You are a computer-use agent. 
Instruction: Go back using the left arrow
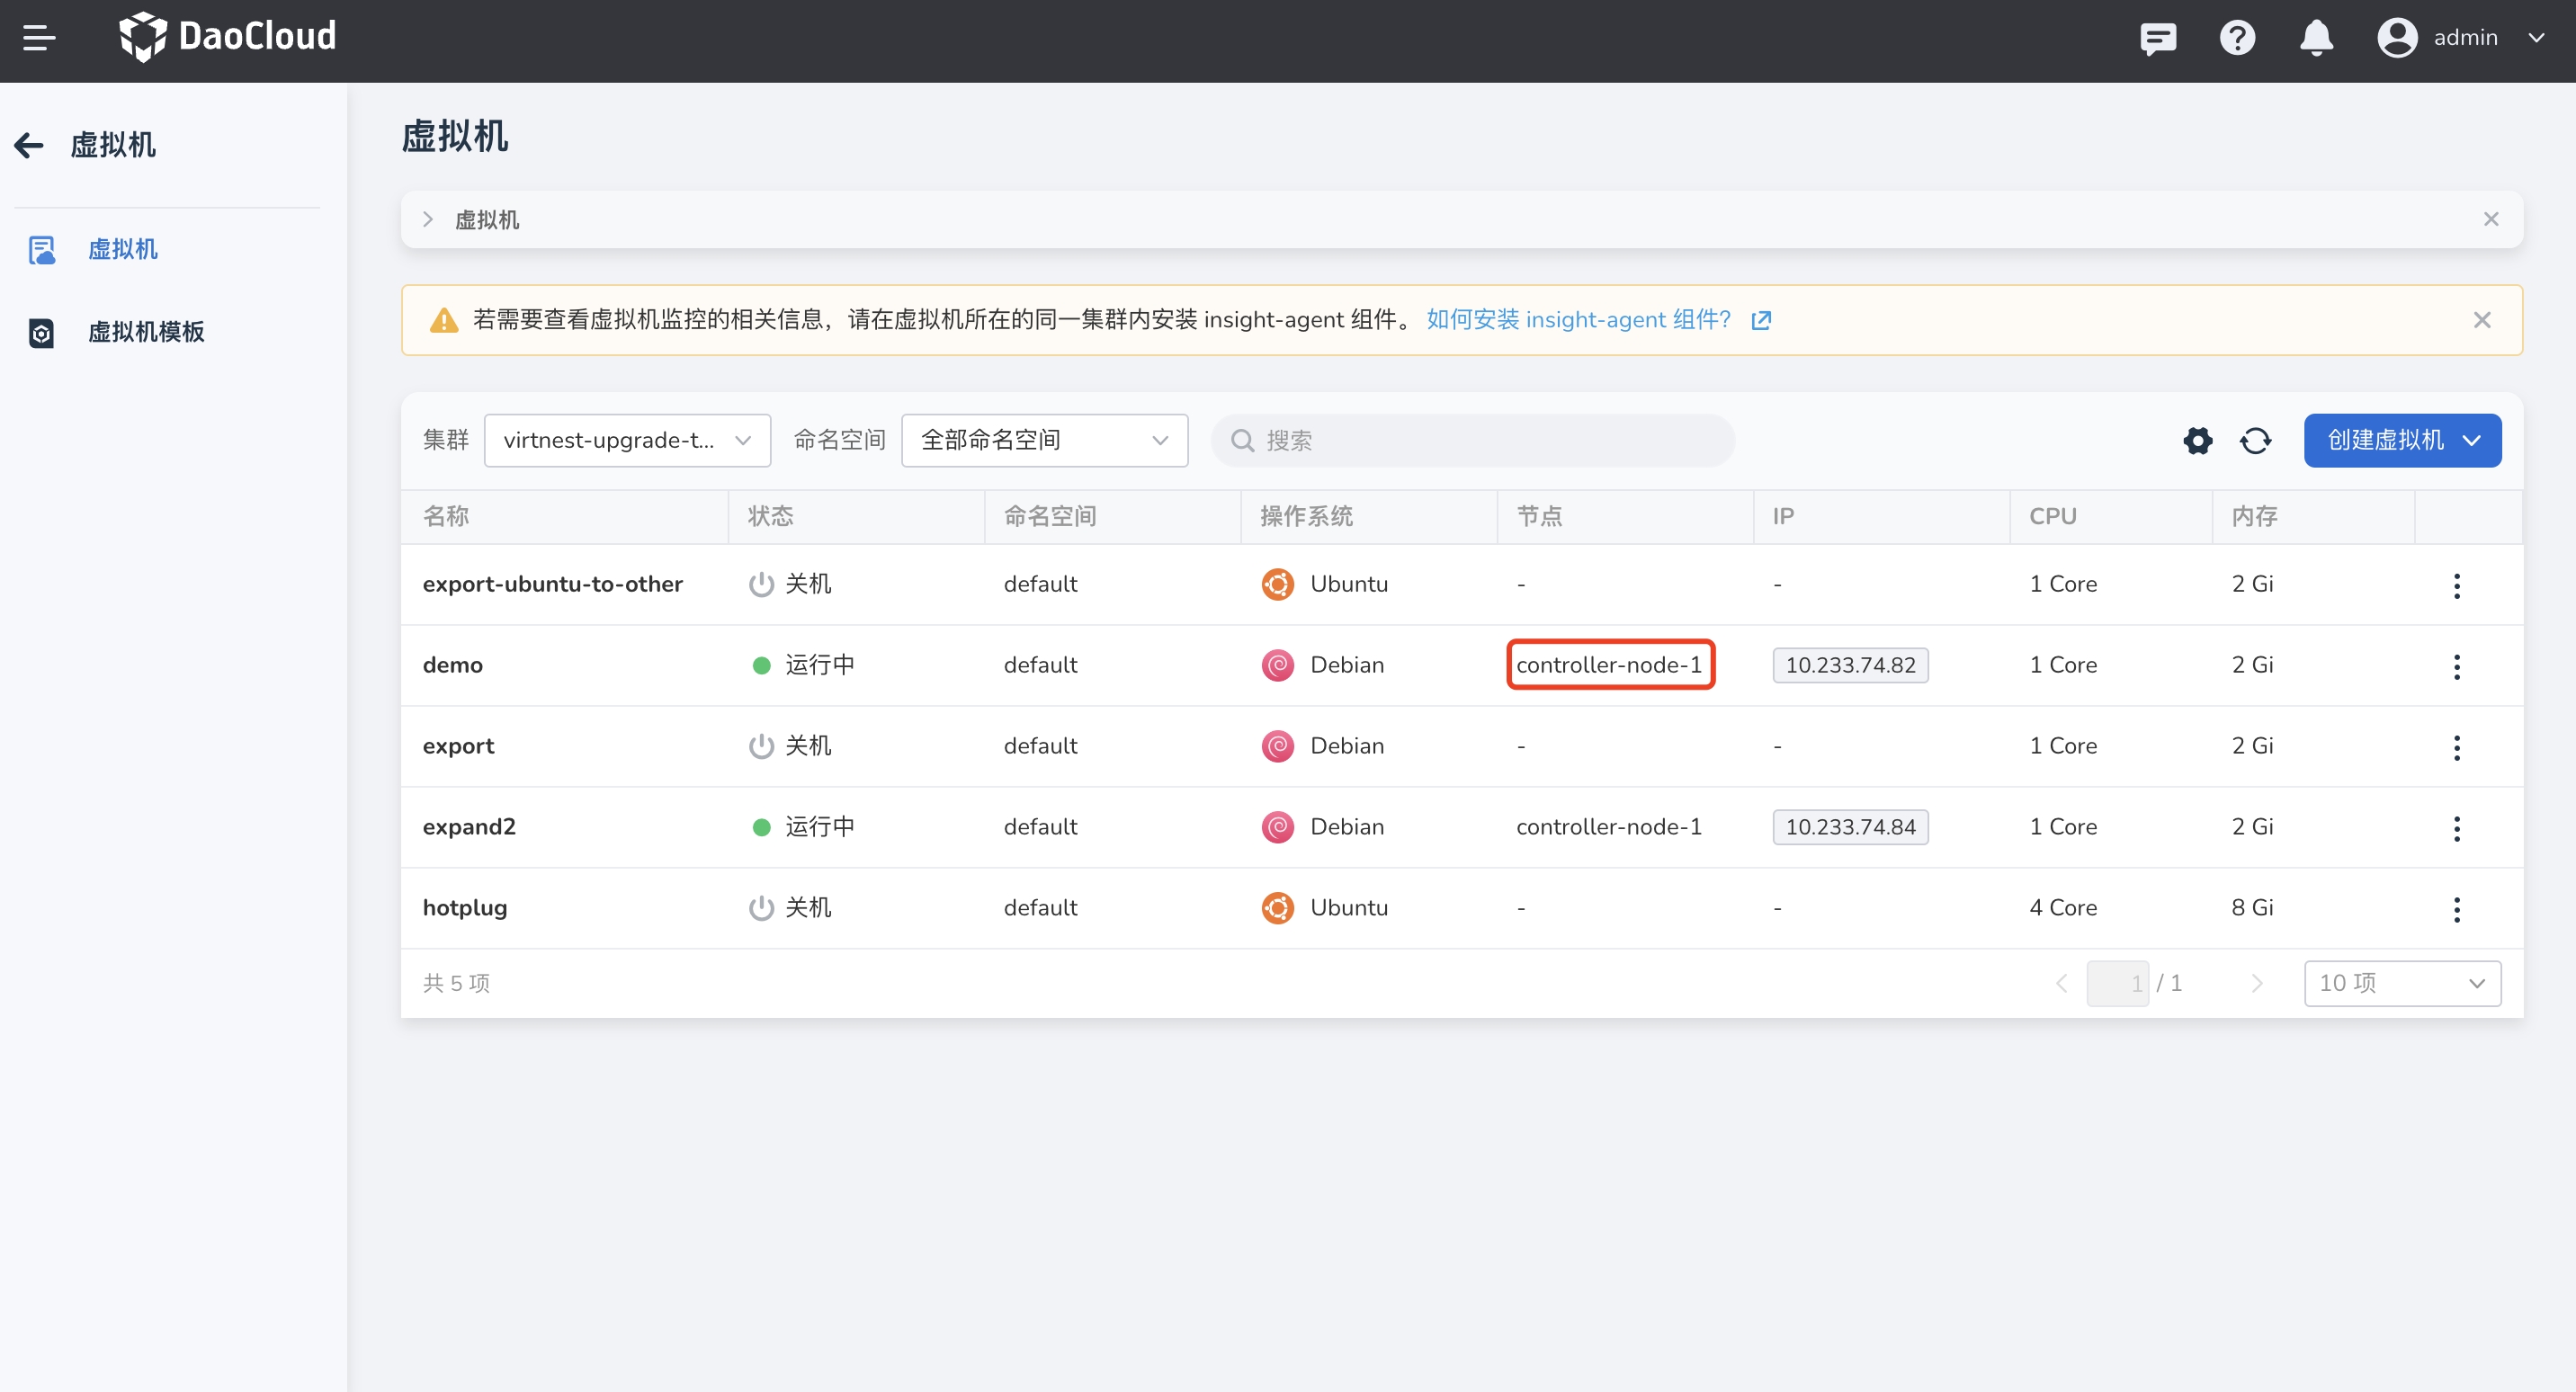(29, 145)
